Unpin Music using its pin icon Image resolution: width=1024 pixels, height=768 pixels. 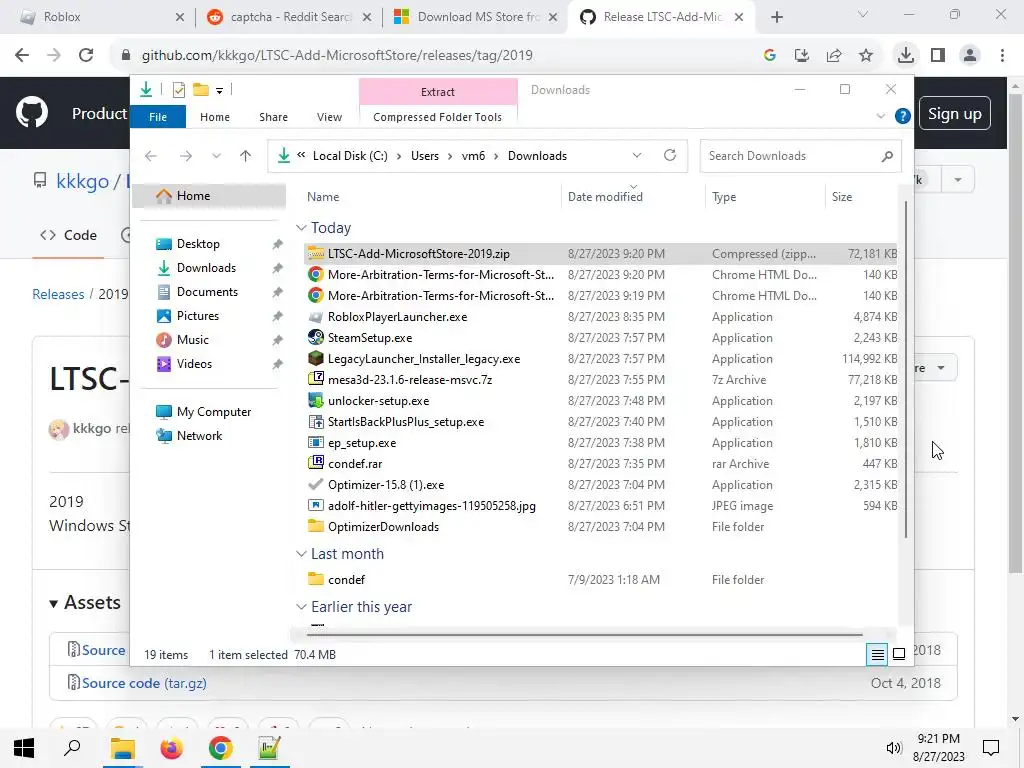click(278, 340)
